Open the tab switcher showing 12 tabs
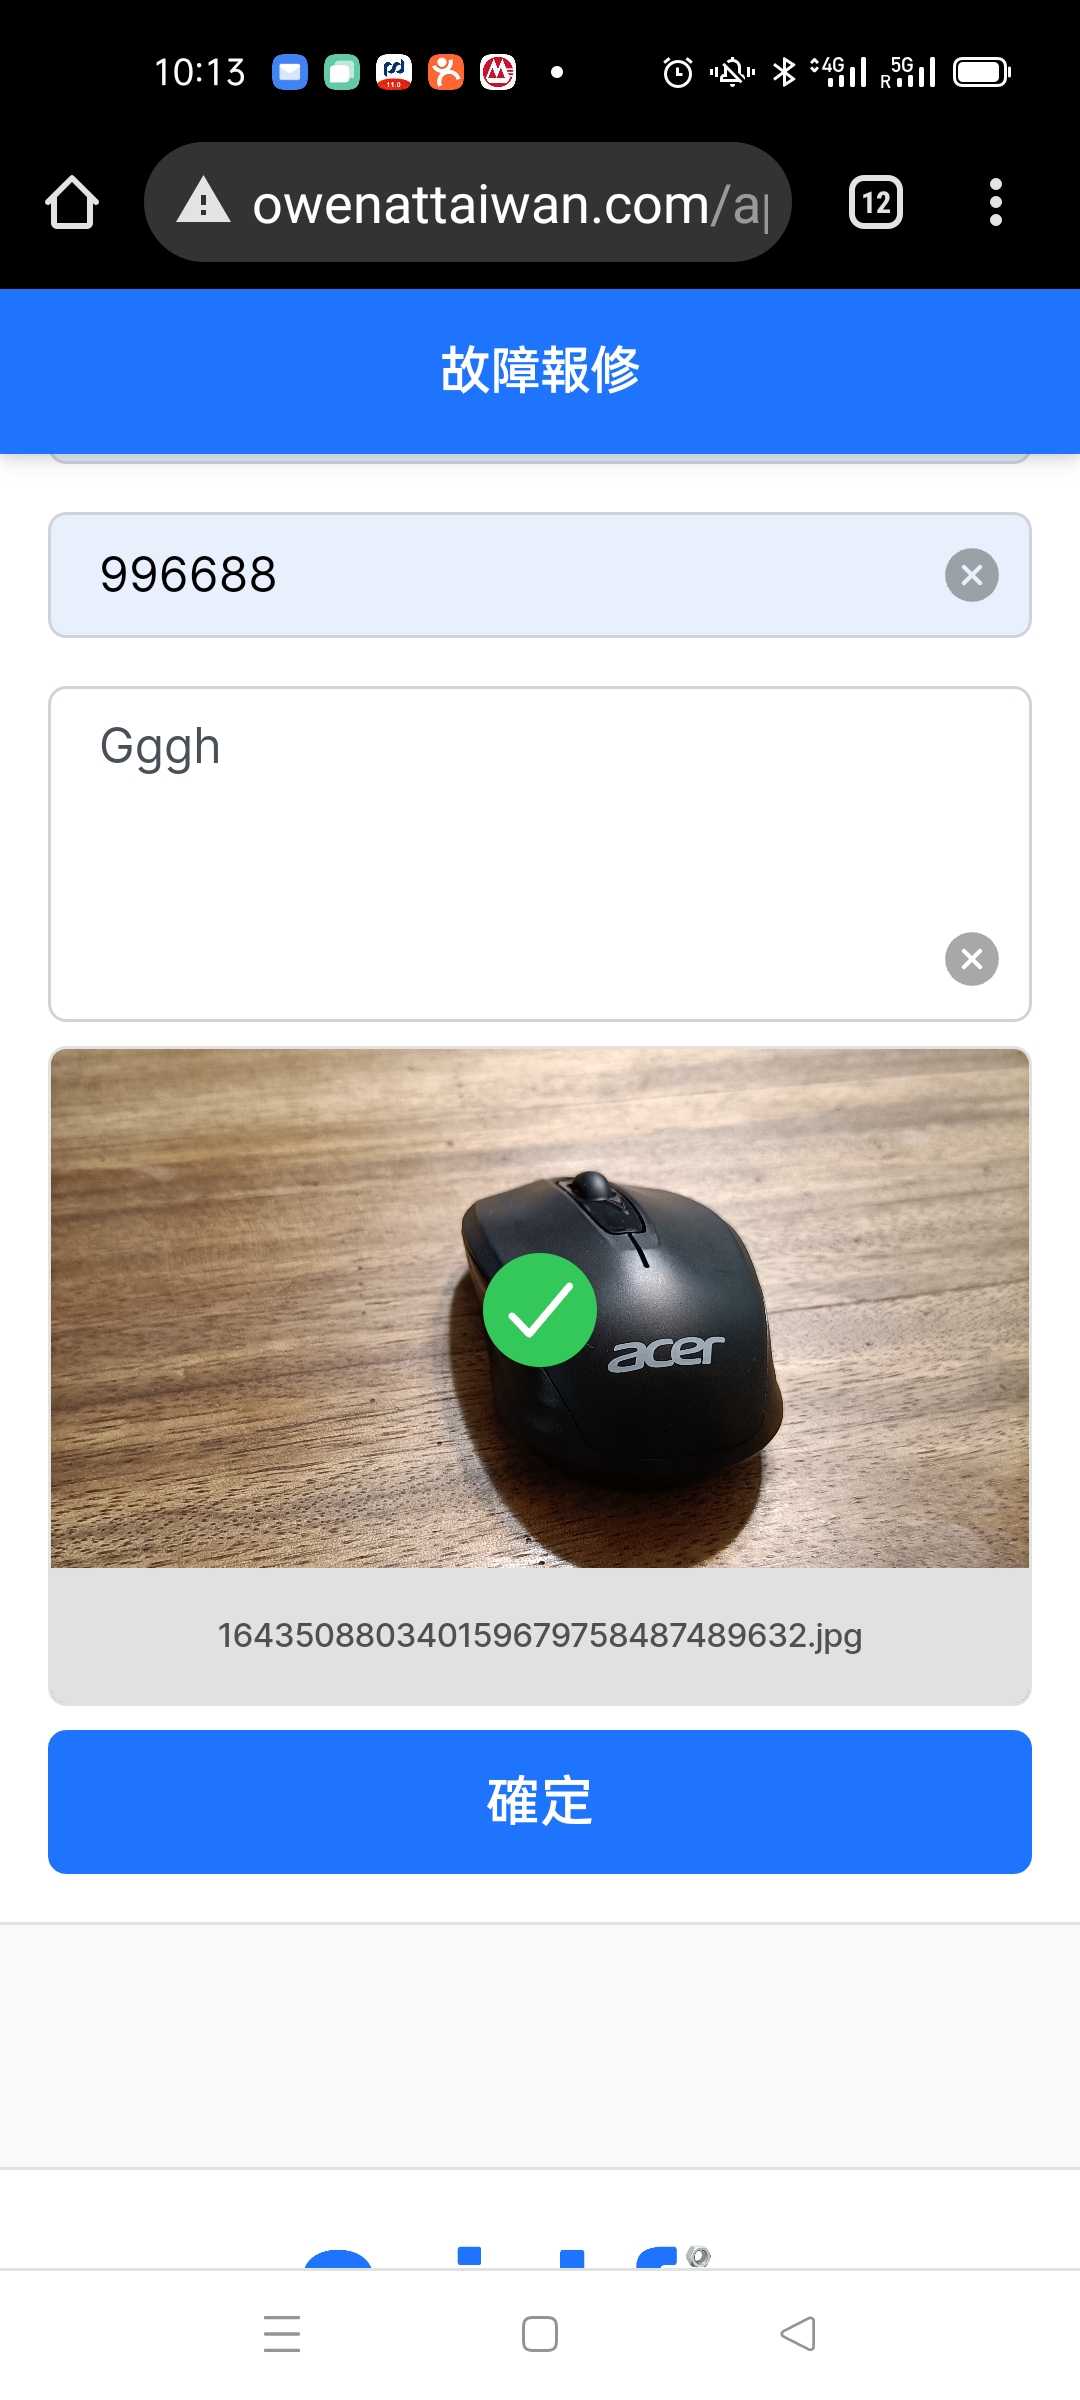 [876, 203]
